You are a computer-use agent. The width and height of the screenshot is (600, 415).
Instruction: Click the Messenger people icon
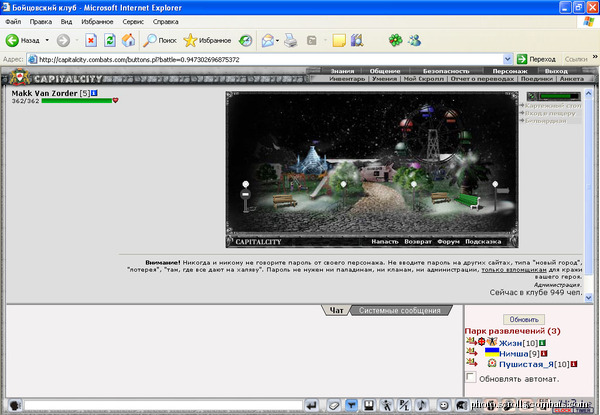point(414,40)
